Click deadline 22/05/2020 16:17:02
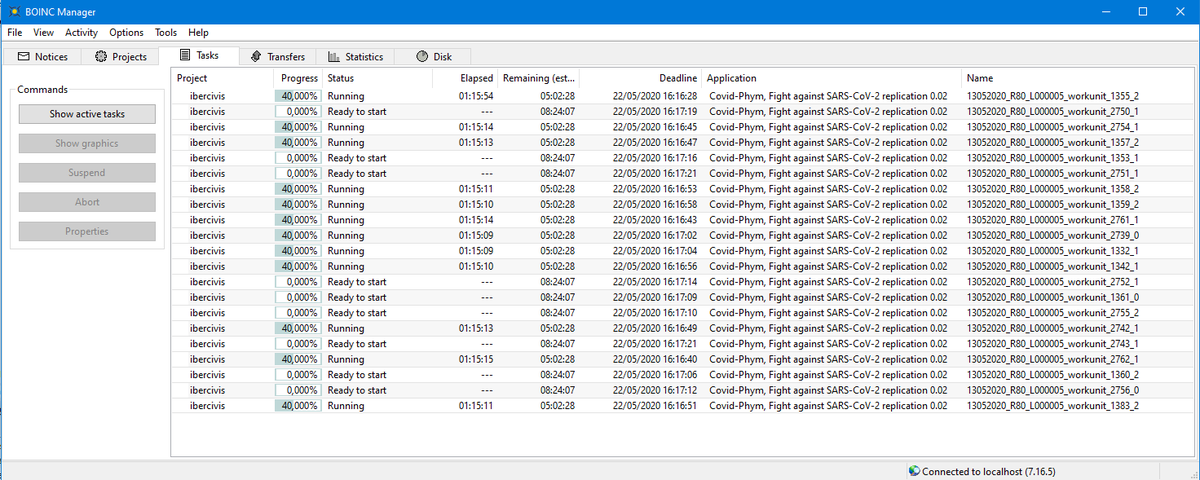The width and height of the screenshot is (1200, 480). [654, 236]
